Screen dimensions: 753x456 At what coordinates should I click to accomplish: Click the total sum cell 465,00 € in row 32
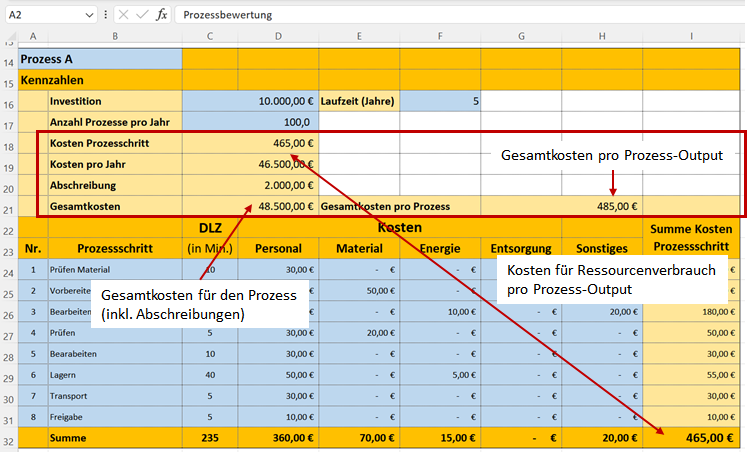pyautogui.click(x=692, y=439)
